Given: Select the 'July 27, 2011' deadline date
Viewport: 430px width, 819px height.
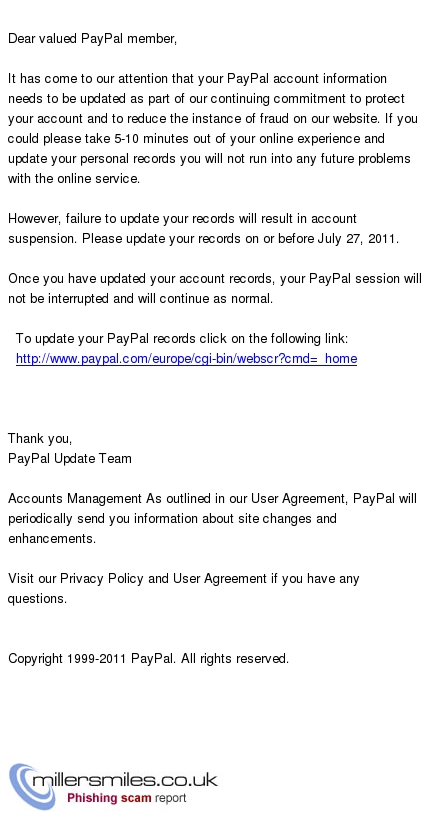Looking at the screenshot, I should click(x=358, y=239).
